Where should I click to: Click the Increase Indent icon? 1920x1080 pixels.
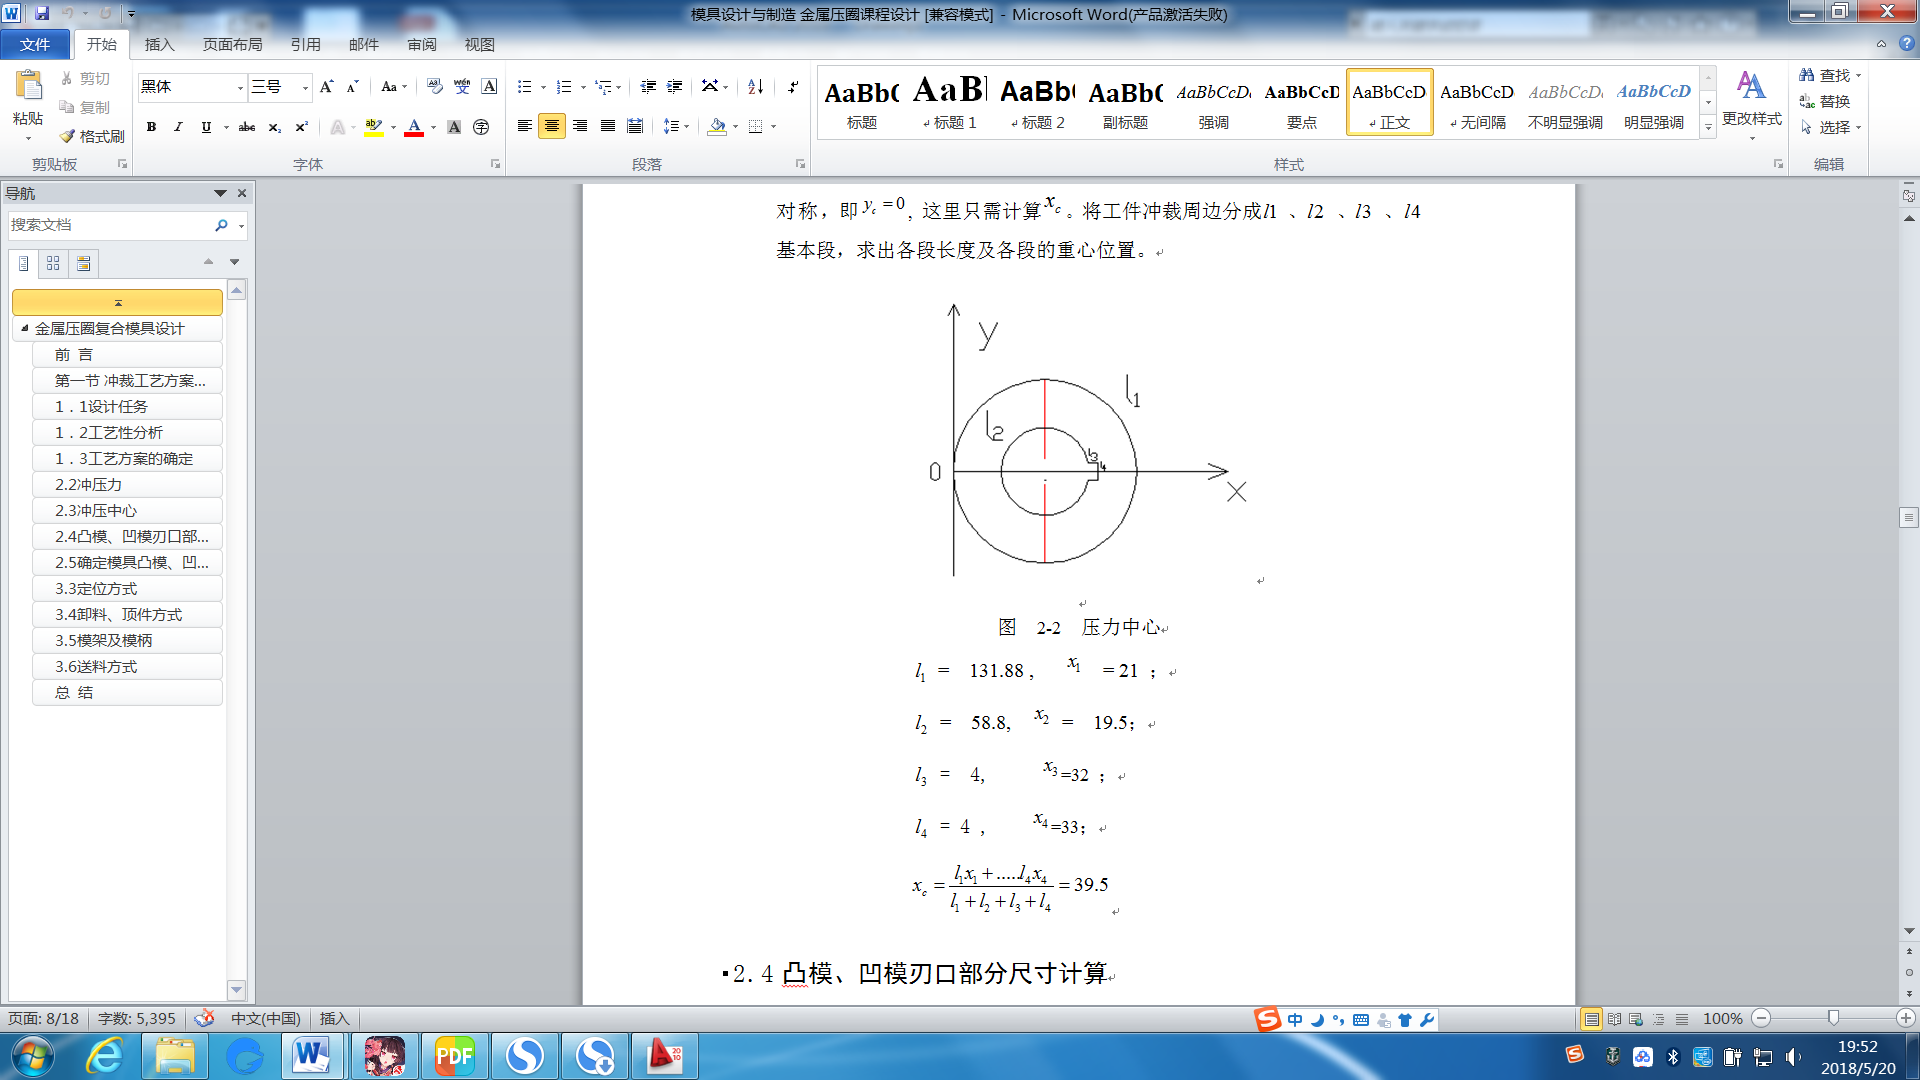pos(675,87)
